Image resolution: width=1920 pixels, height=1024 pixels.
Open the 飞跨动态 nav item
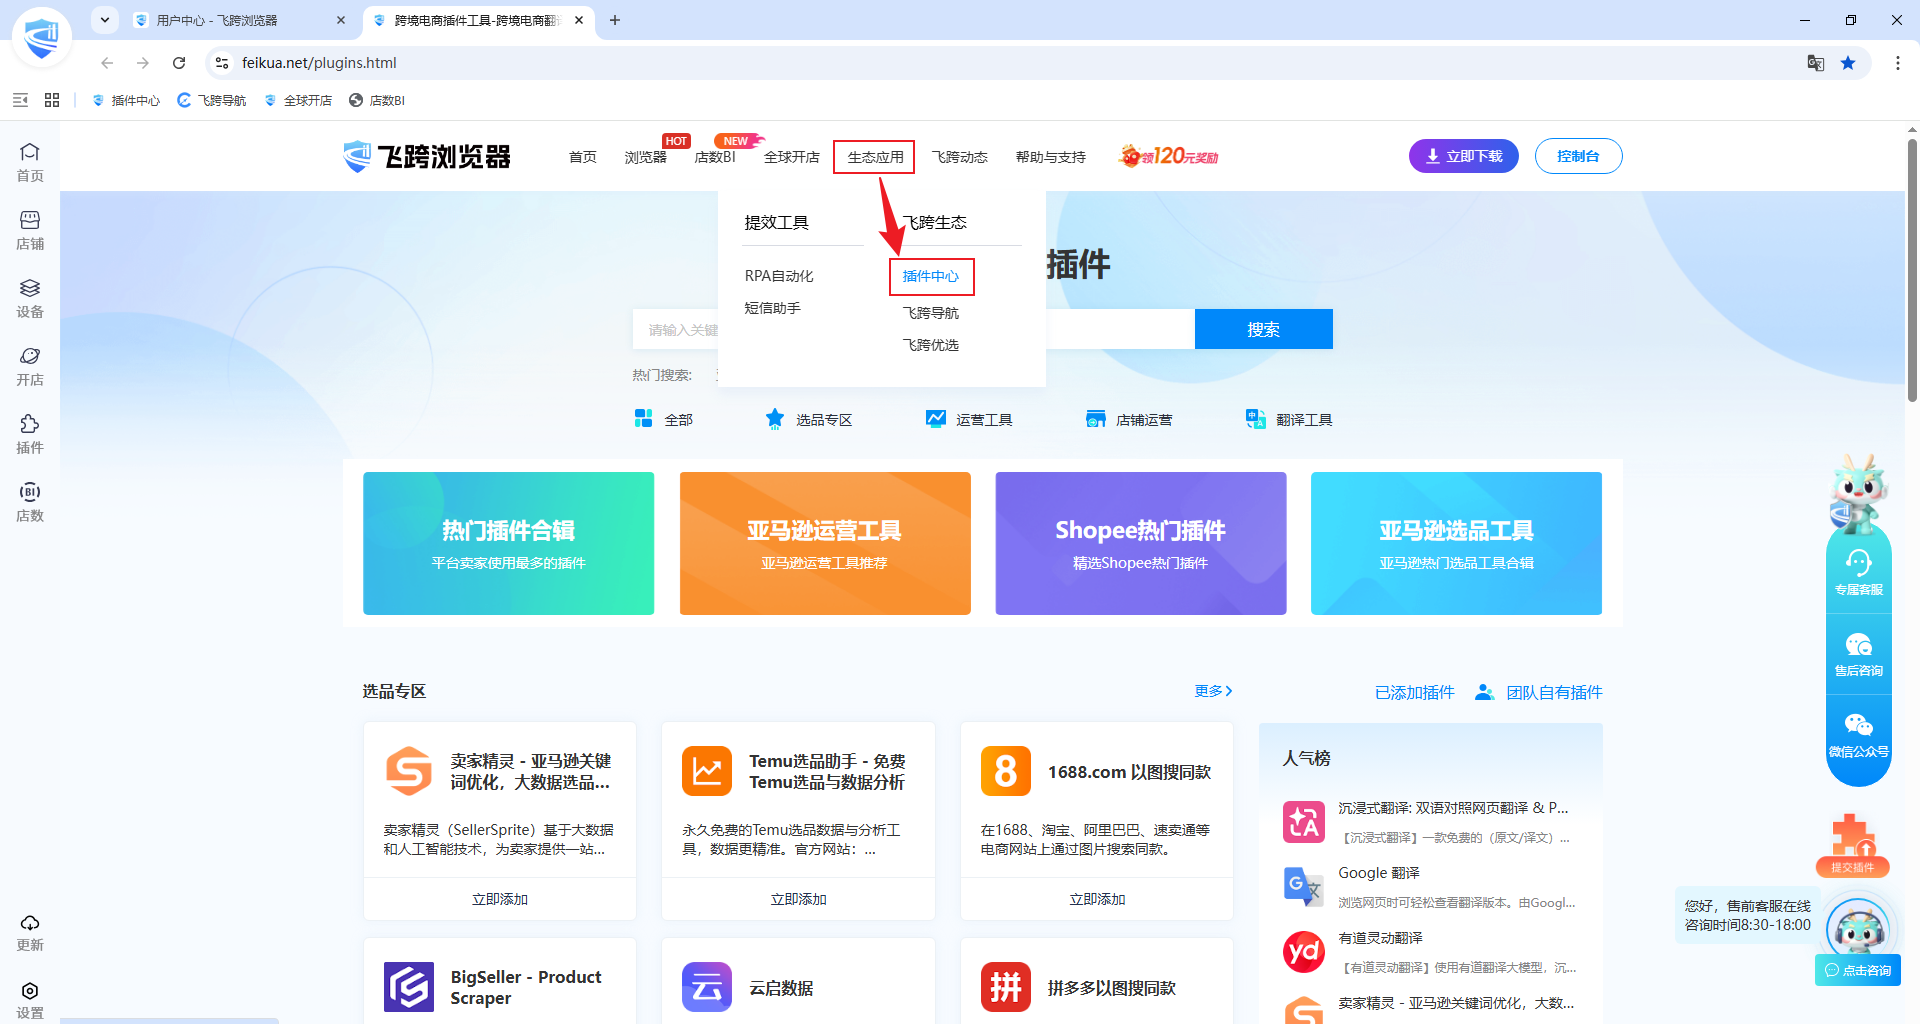tap(960, 157)
